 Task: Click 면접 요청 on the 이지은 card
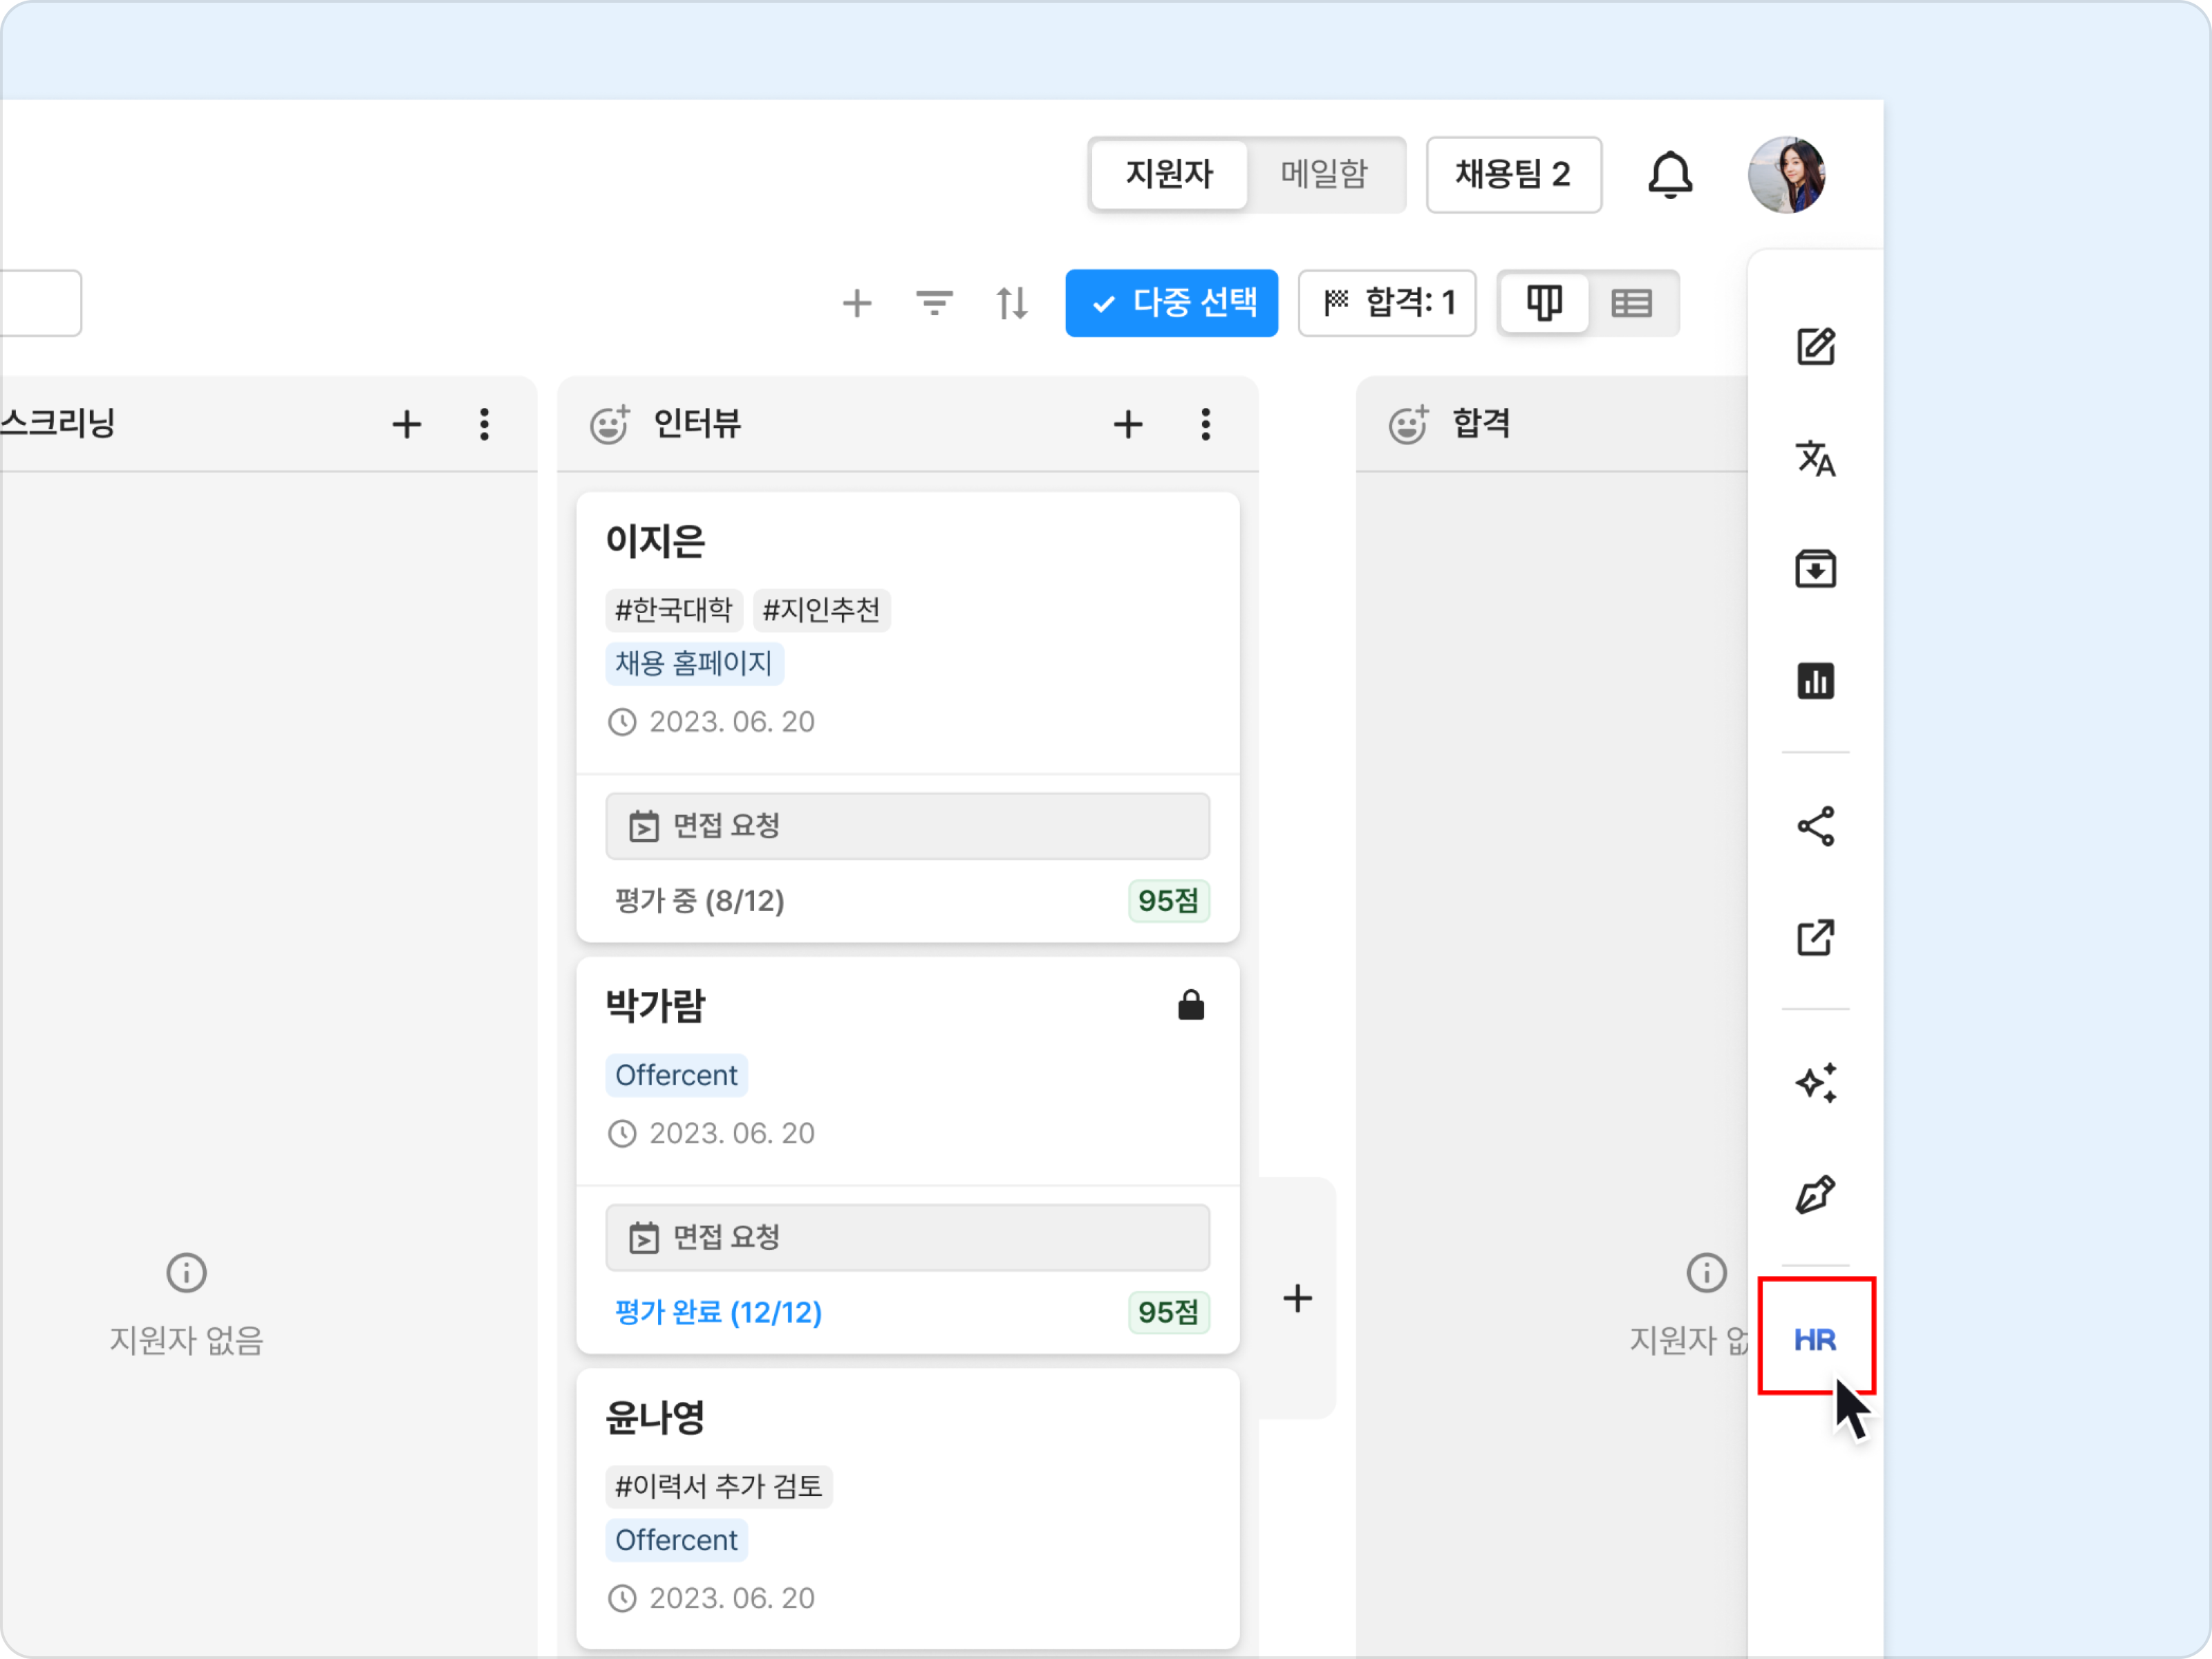click(x=907, y=826)
